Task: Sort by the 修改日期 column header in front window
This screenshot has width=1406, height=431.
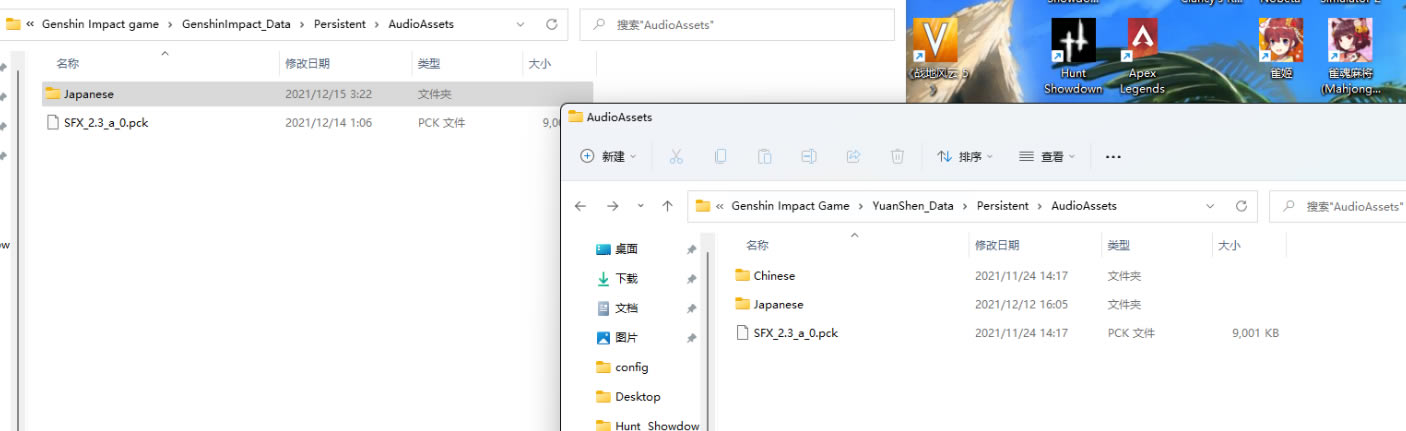Action: (x=997, y=245)
